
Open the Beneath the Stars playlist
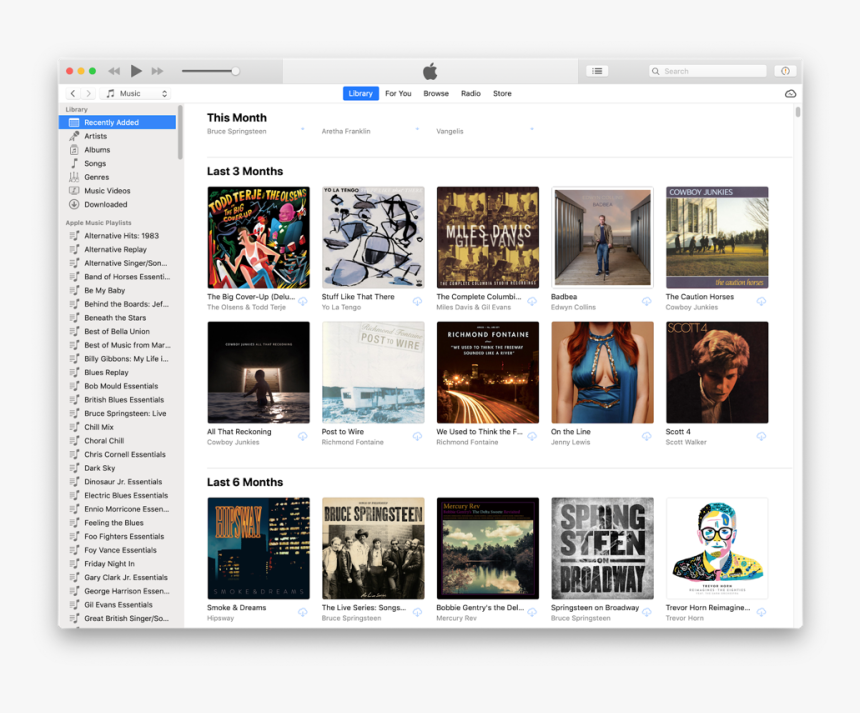click(117, 318)
